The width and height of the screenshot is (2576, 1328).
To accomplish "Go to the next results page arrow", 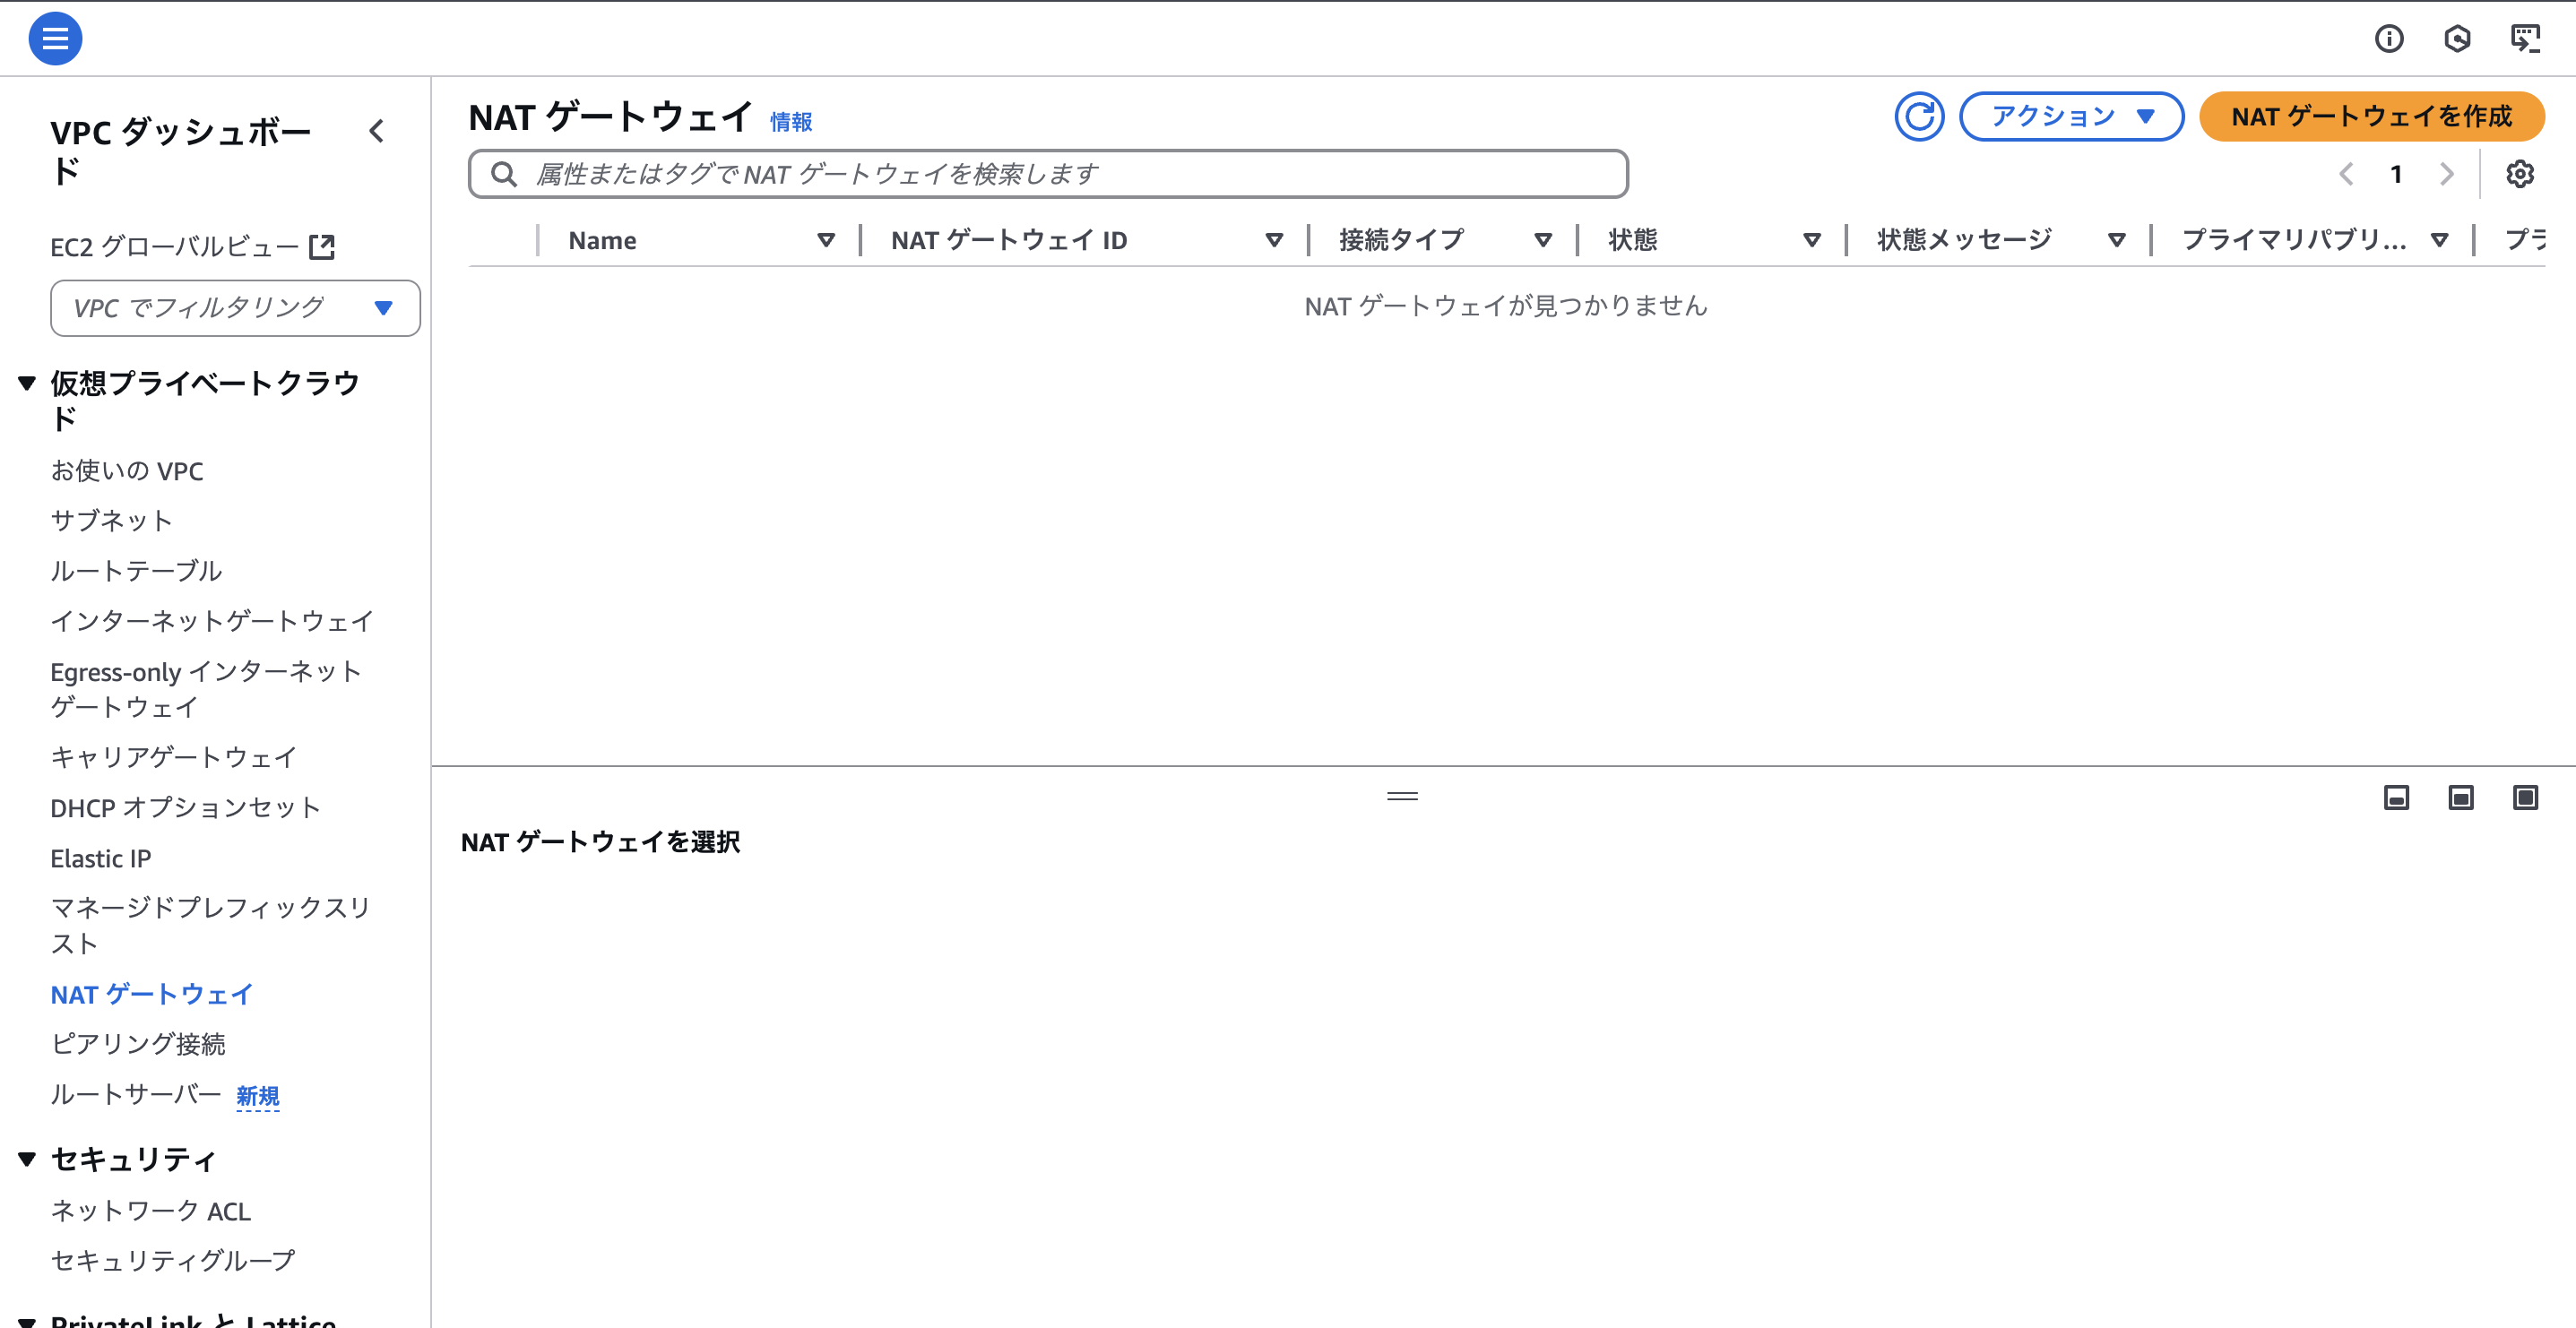I will tap(2447, 173).
